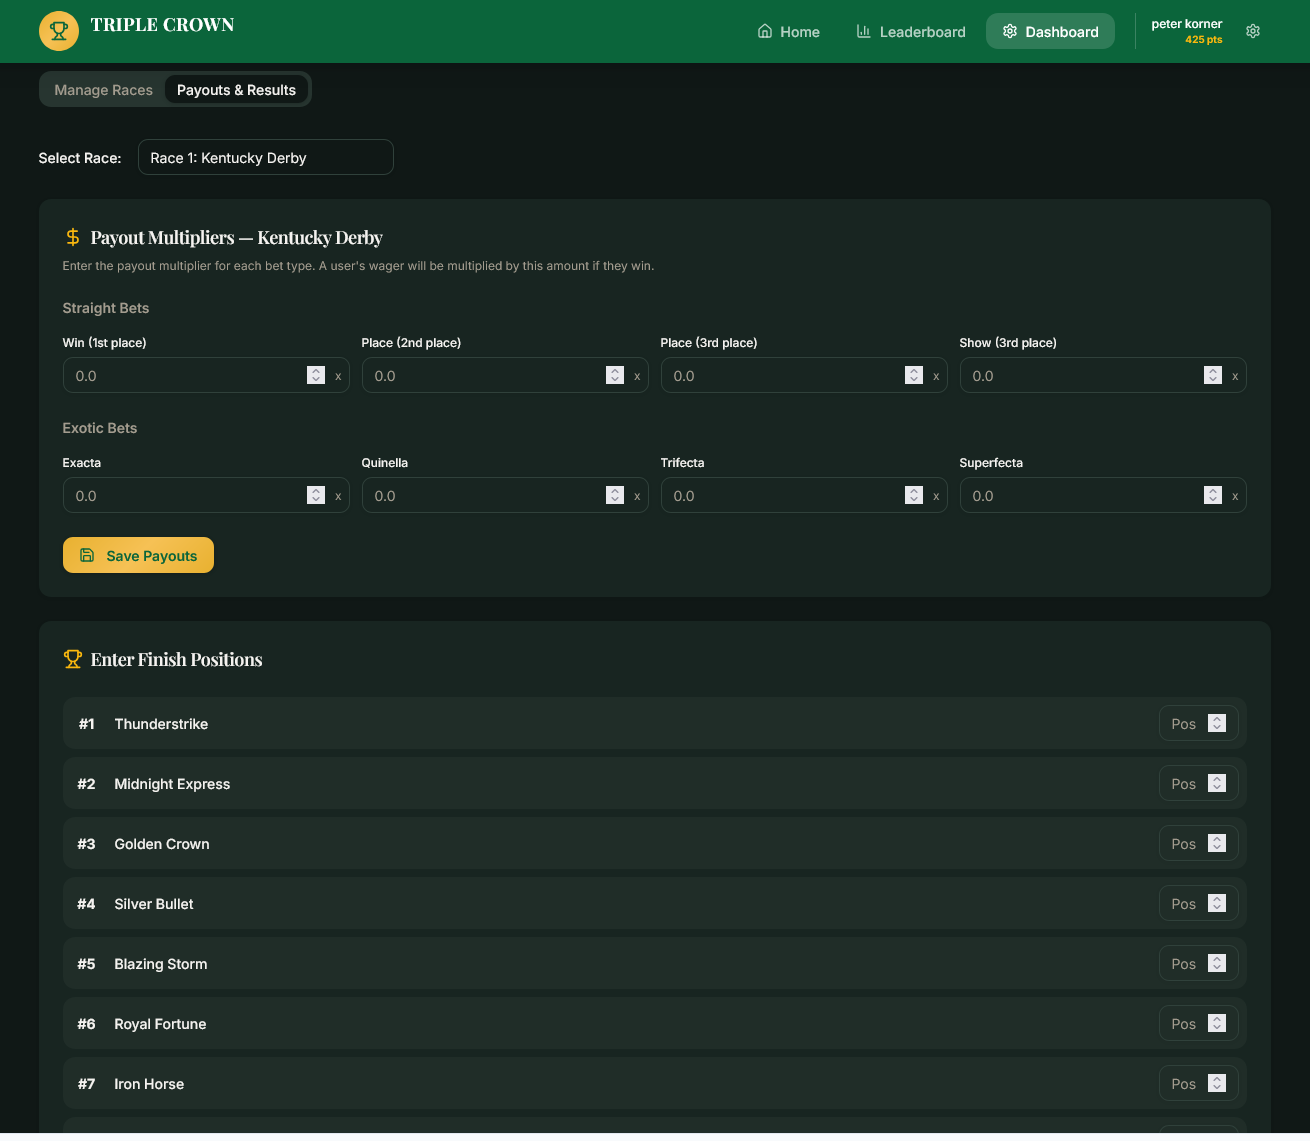The image size is (1310, 1141).
Task: Click the Triple Crown trophy logo
Action: 58,31
